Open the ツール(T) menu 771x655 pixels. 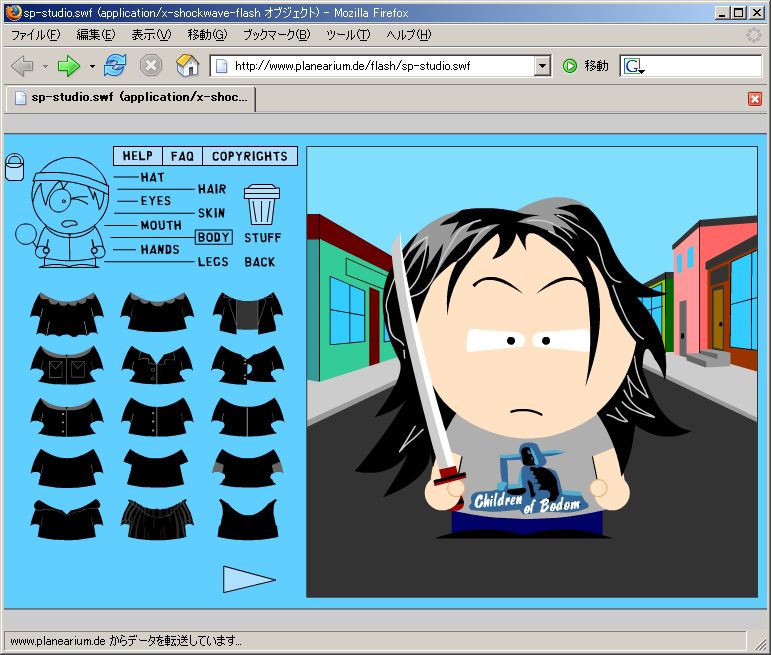(x=348, y=35)
